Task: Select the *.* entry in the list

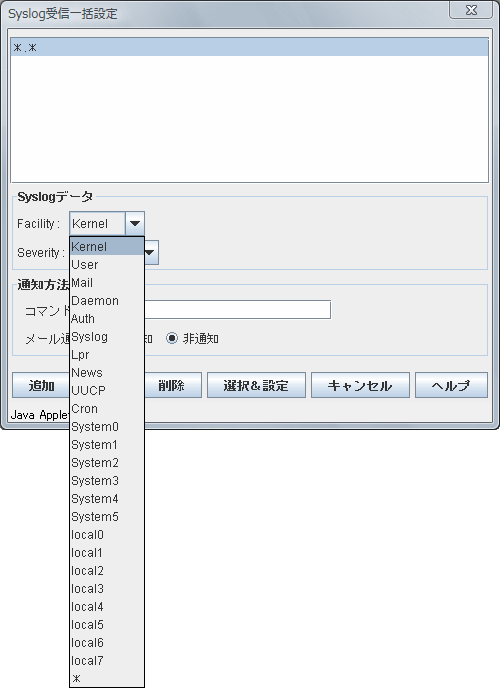Action: point(249,47)
